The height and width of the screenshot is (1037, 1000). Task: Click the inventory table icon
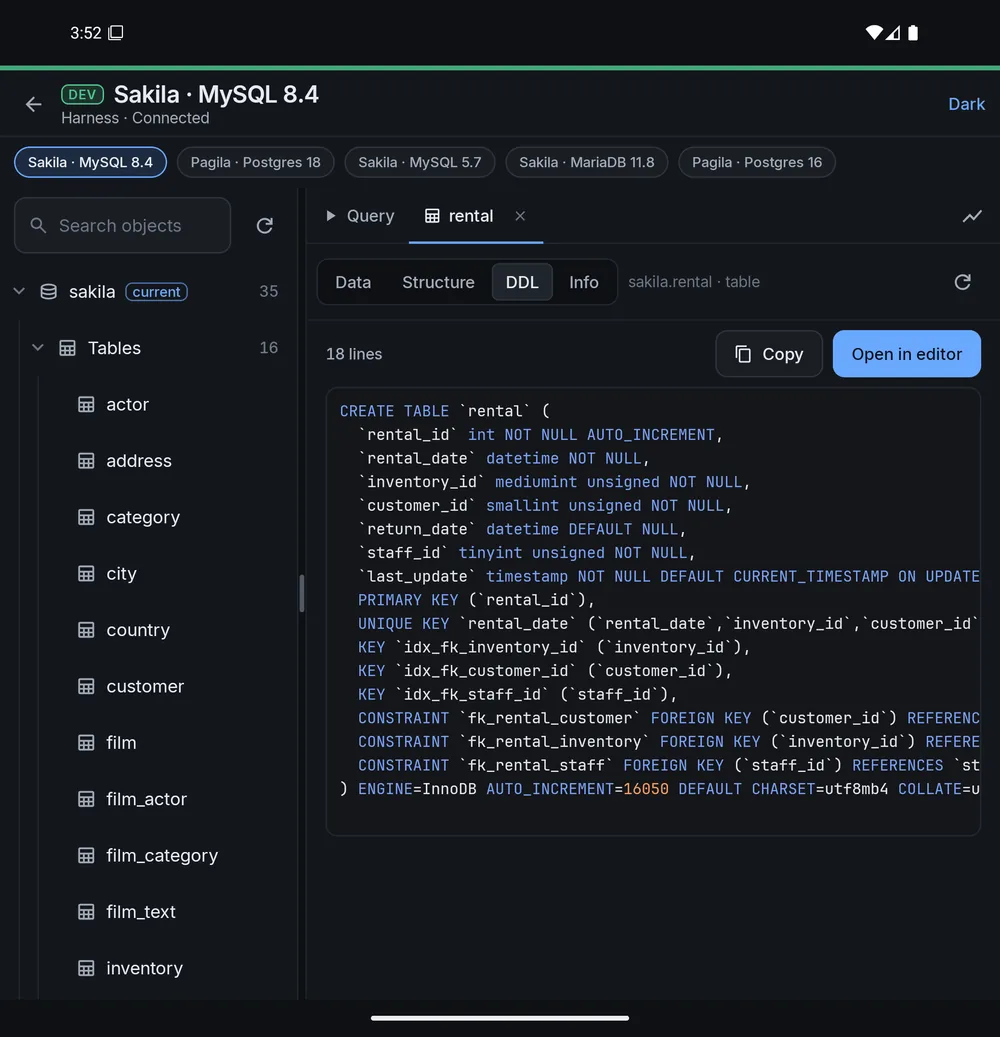pos(86,968)
